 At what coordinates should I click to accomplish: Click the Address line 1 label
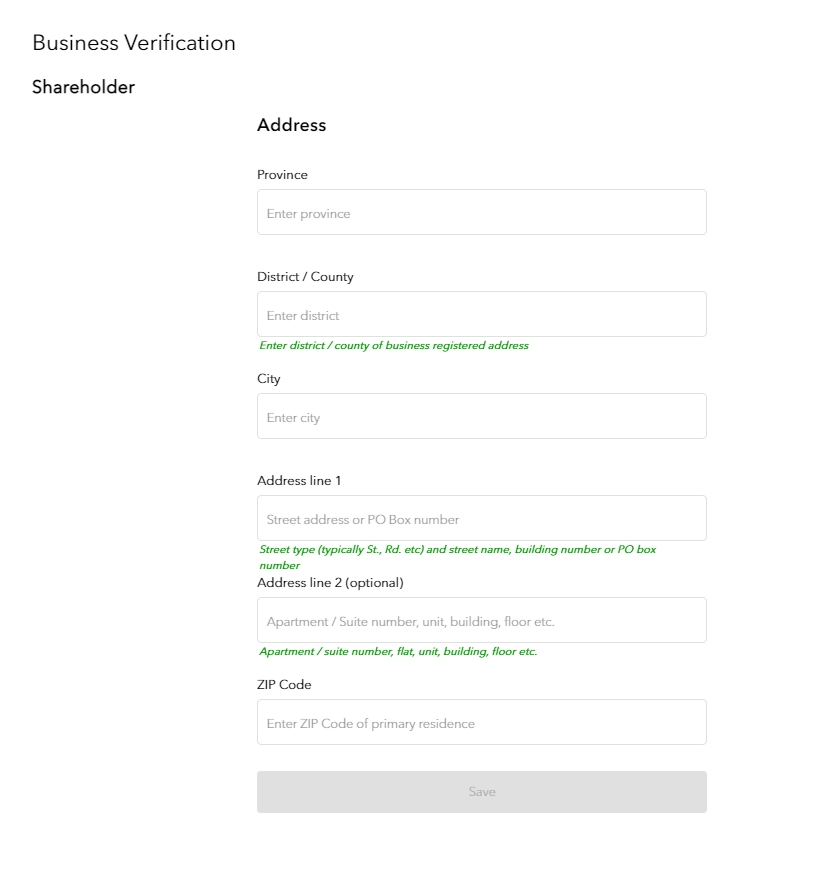[x=299, y=481]
